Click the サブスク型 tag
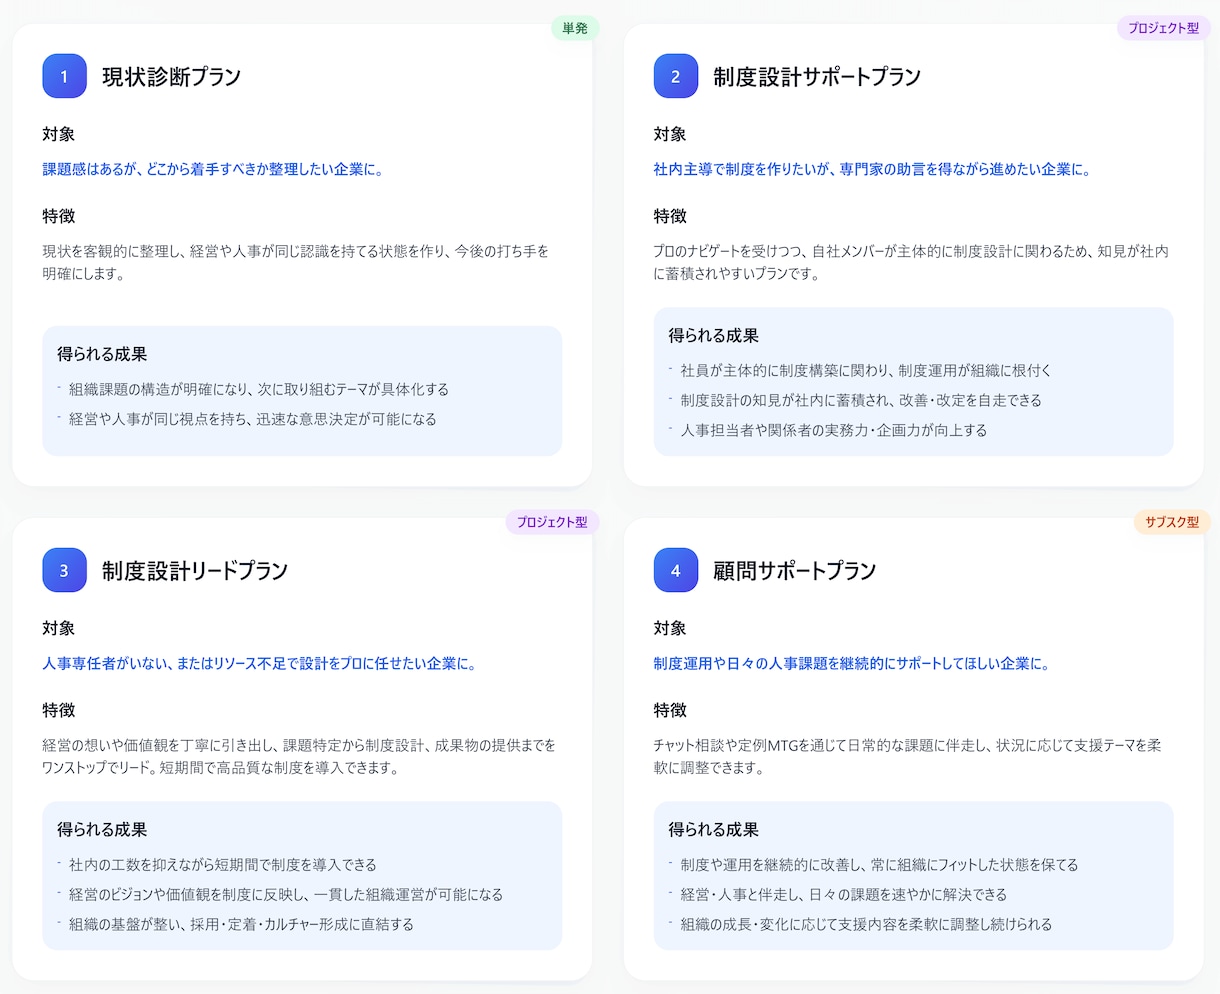This screenshot has height=994, width=1220. pos(1172,522)
